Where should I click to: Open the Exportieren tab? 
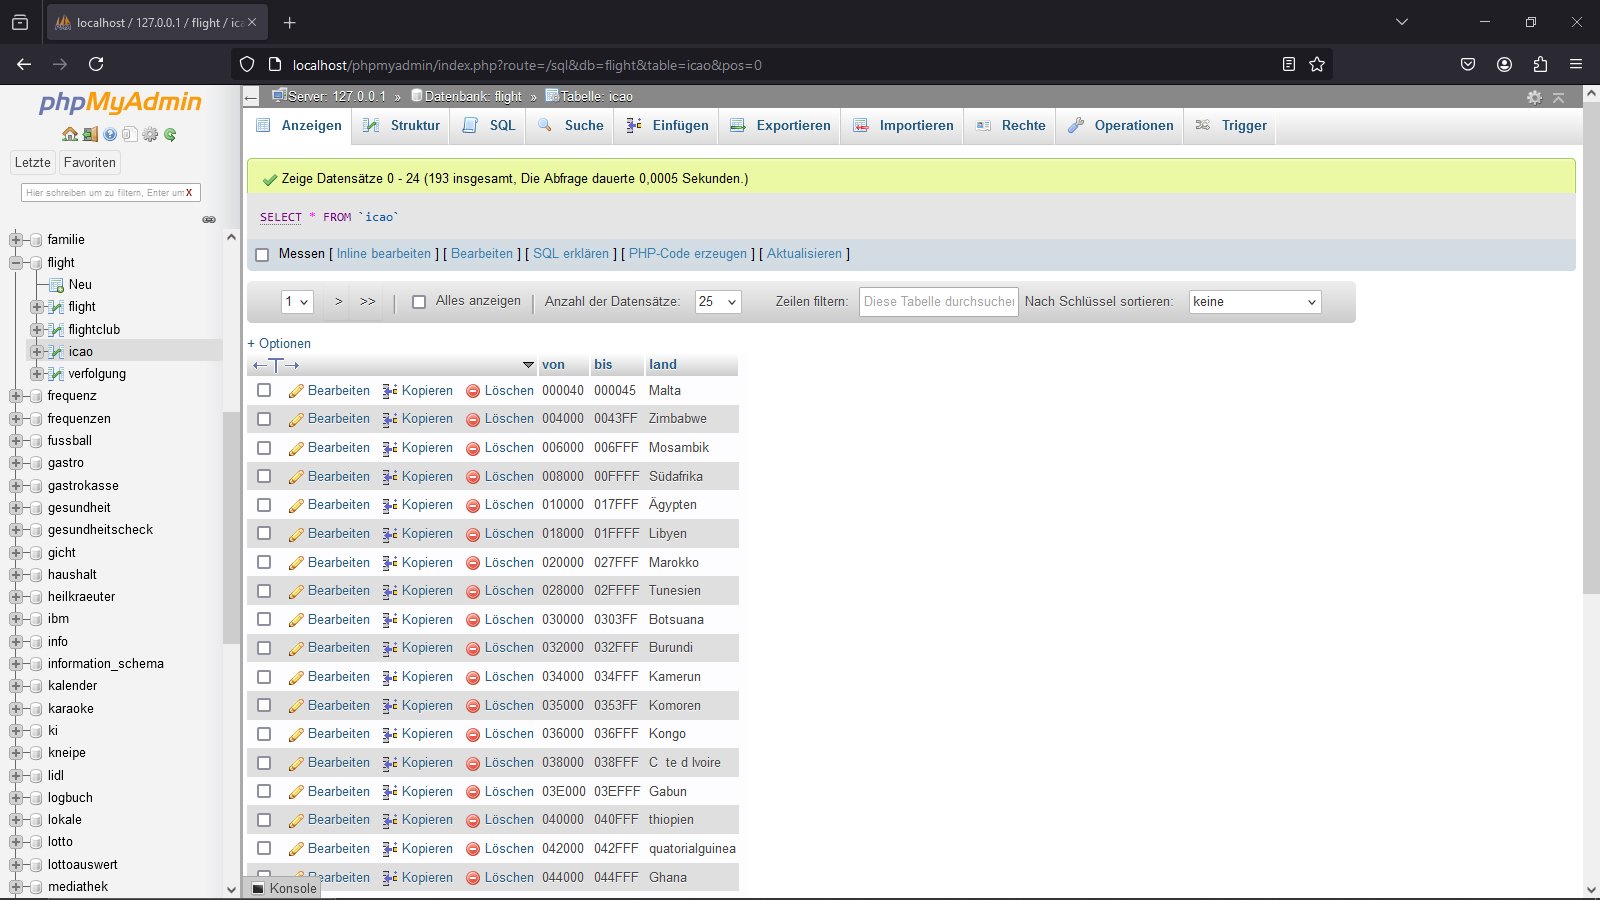pyautogui.click(x=780, y=126)
